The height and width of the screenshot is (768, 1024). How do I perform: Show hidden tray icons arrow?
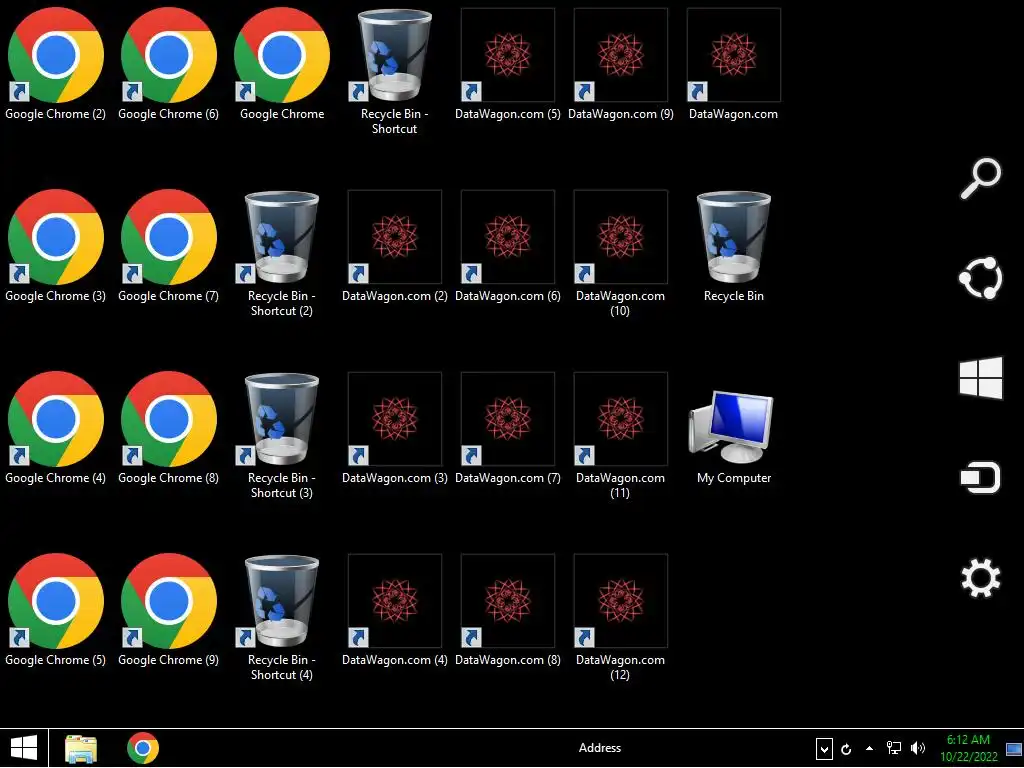(x=869, y=748)
